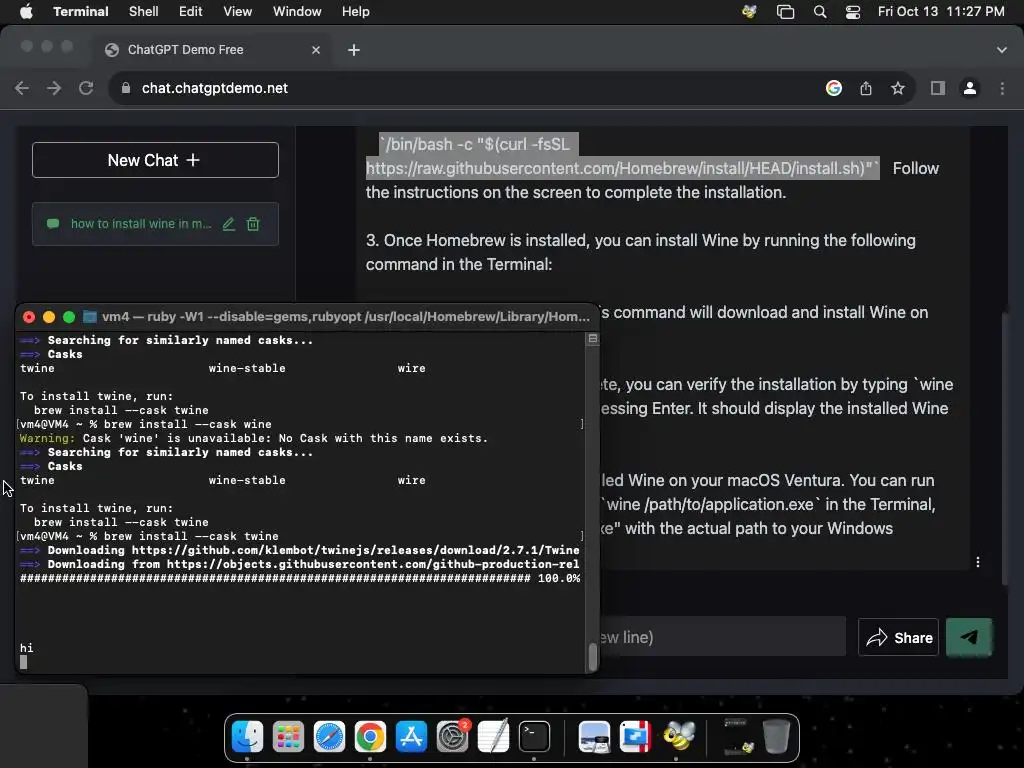Click the site lock icon
The height and width of the screenshot is (768, 1024).
point(126,88)
